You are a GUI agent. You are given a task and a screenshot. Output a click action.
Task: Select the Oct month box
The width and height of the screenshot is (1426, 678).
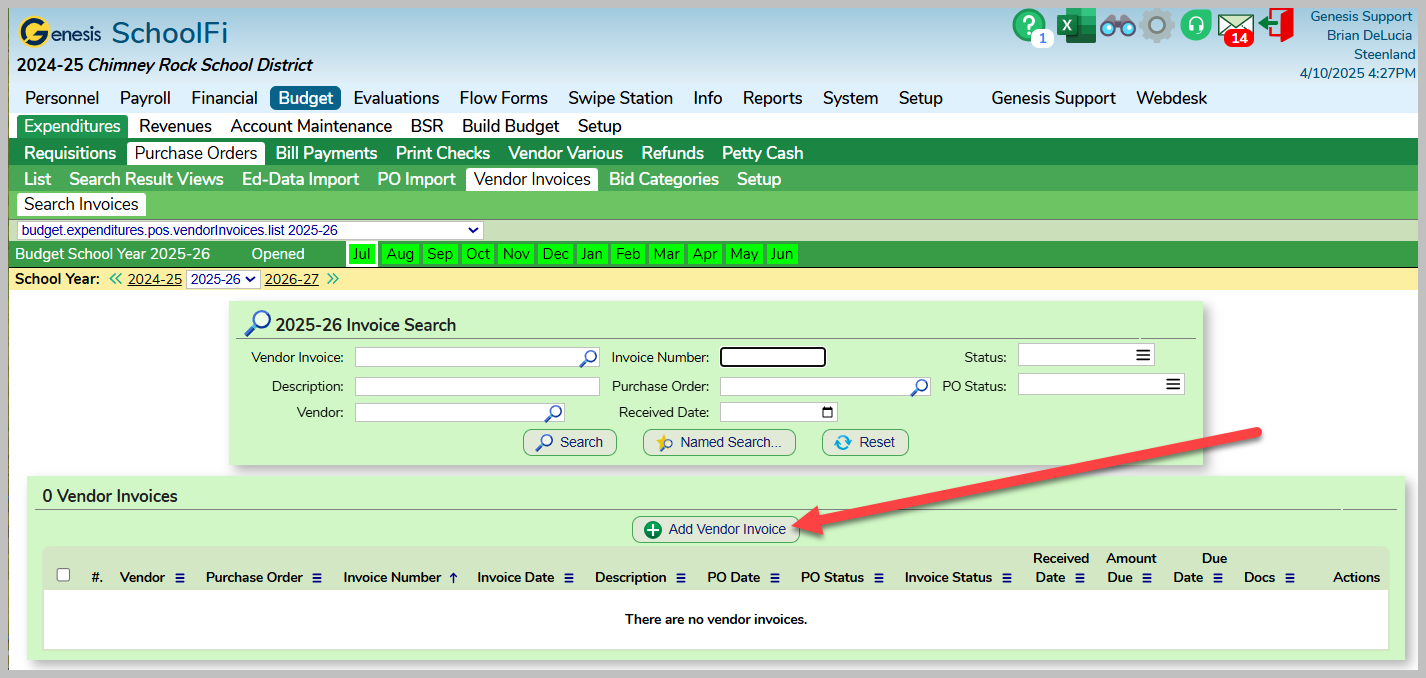pyautogui.click(x=478, y=254)
